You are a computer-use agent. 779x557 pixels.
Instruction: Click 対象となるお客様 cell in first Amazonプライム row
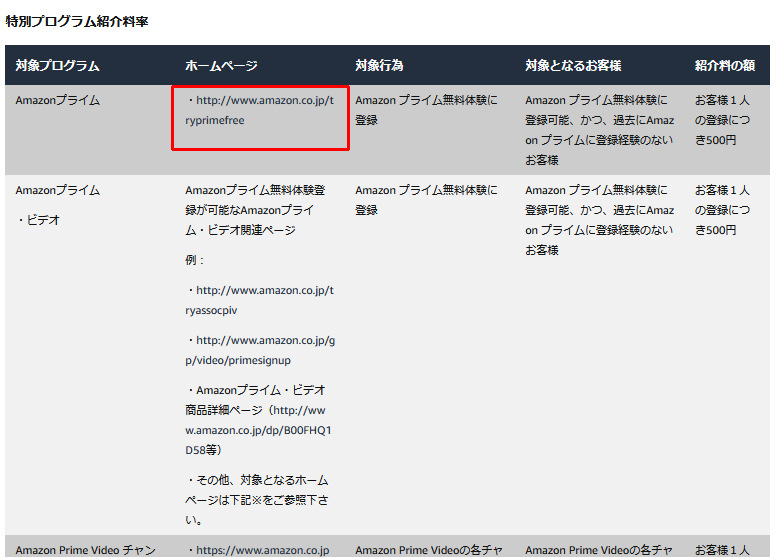point(600,130)
